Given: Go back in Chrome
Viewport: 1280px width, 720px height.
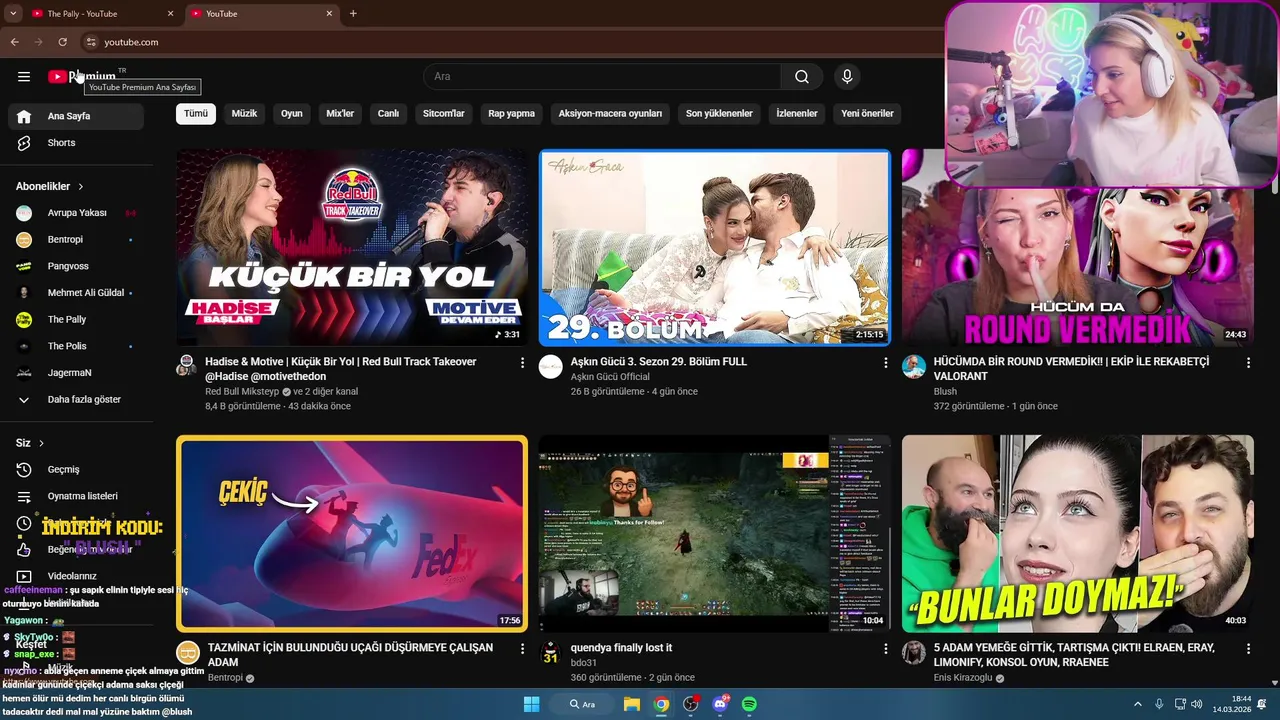Looking at the screenshot, I should 15,42.
